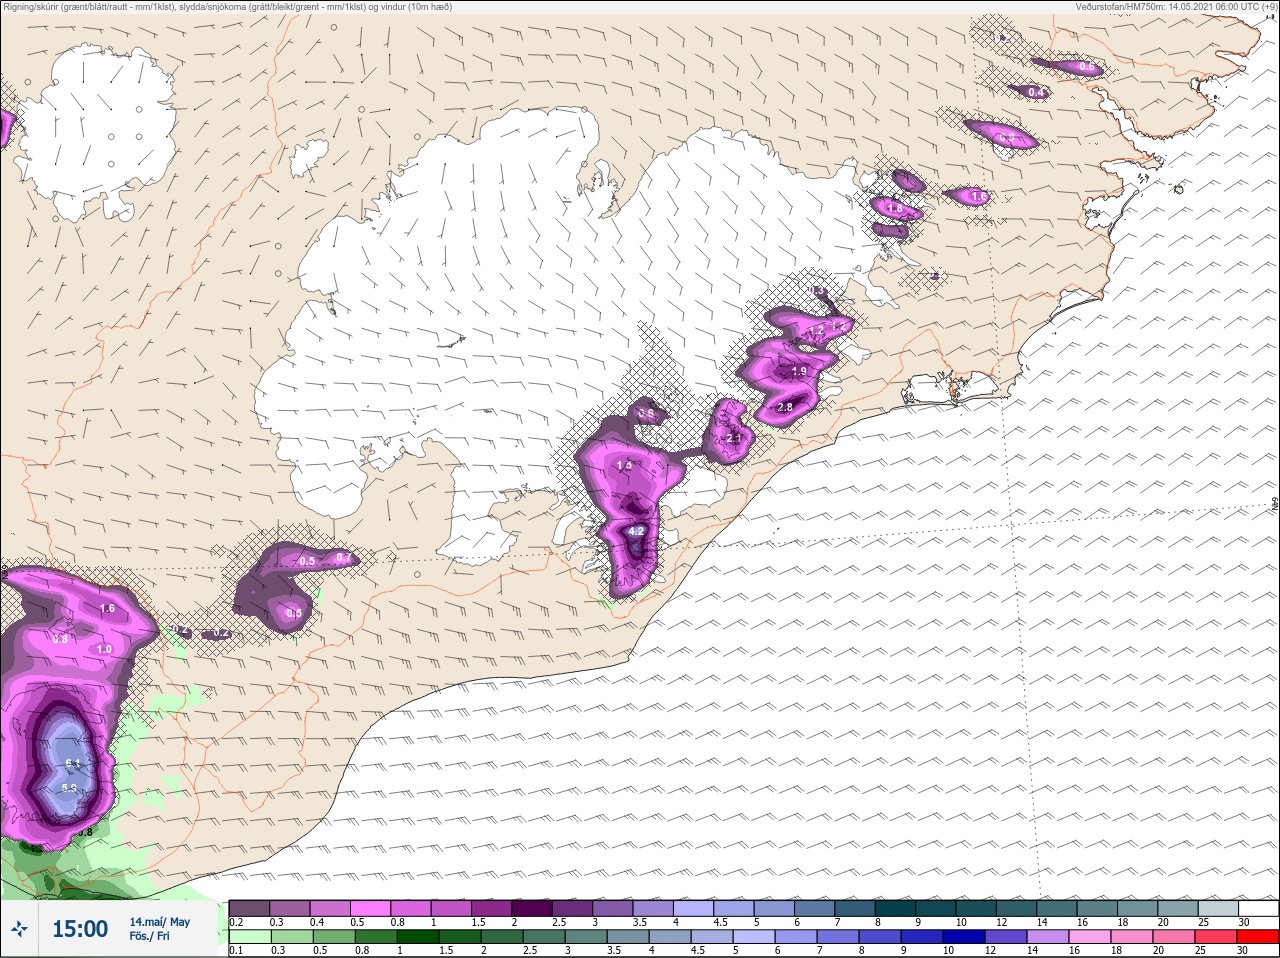Click the white upper legend swatch above 30
Image resolution: width=1280 pixels, height=958 pixels.
[x=1258, y=908]
